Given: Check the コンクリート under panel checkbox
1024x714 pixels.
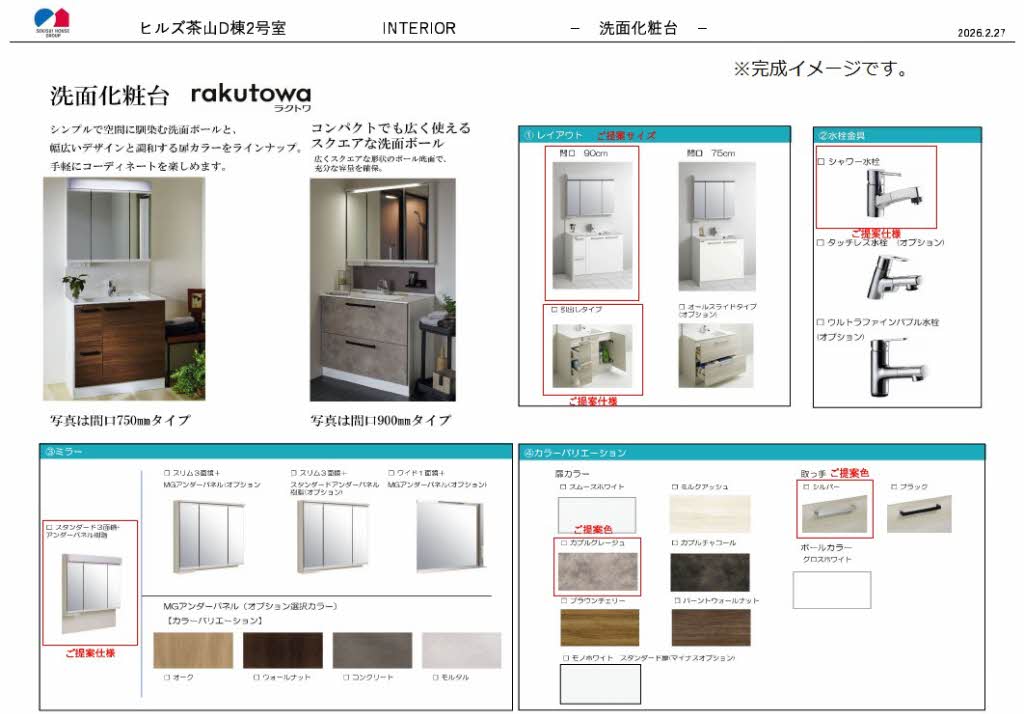Looking at the screenshot, I should (x=346, y=678).
